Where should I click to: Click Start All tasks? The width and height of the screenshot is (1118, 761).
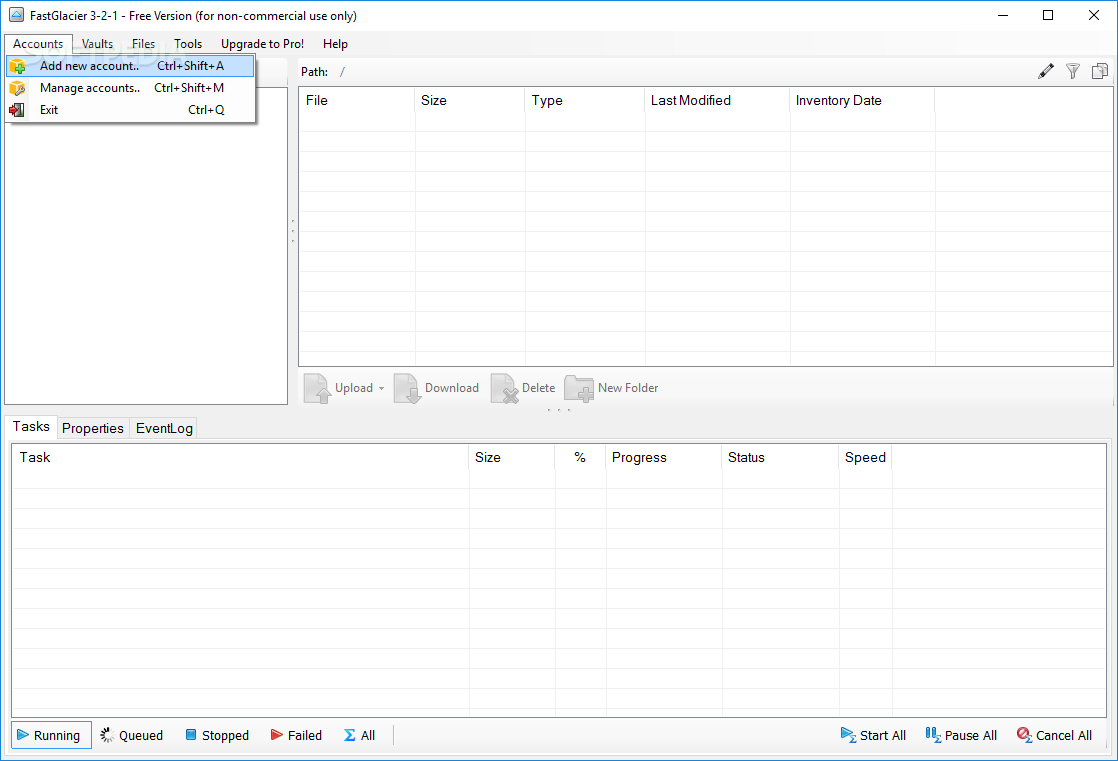[873, 735]
